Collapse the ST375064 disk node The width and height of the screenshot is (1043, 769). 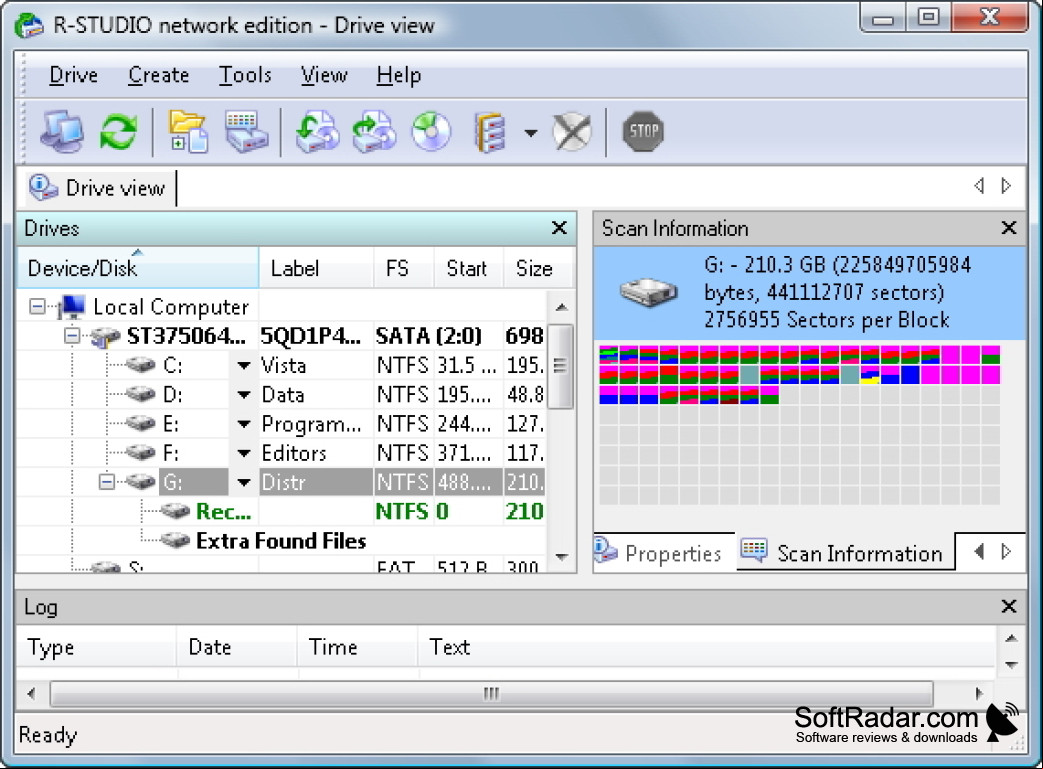[x=72, y=335]
